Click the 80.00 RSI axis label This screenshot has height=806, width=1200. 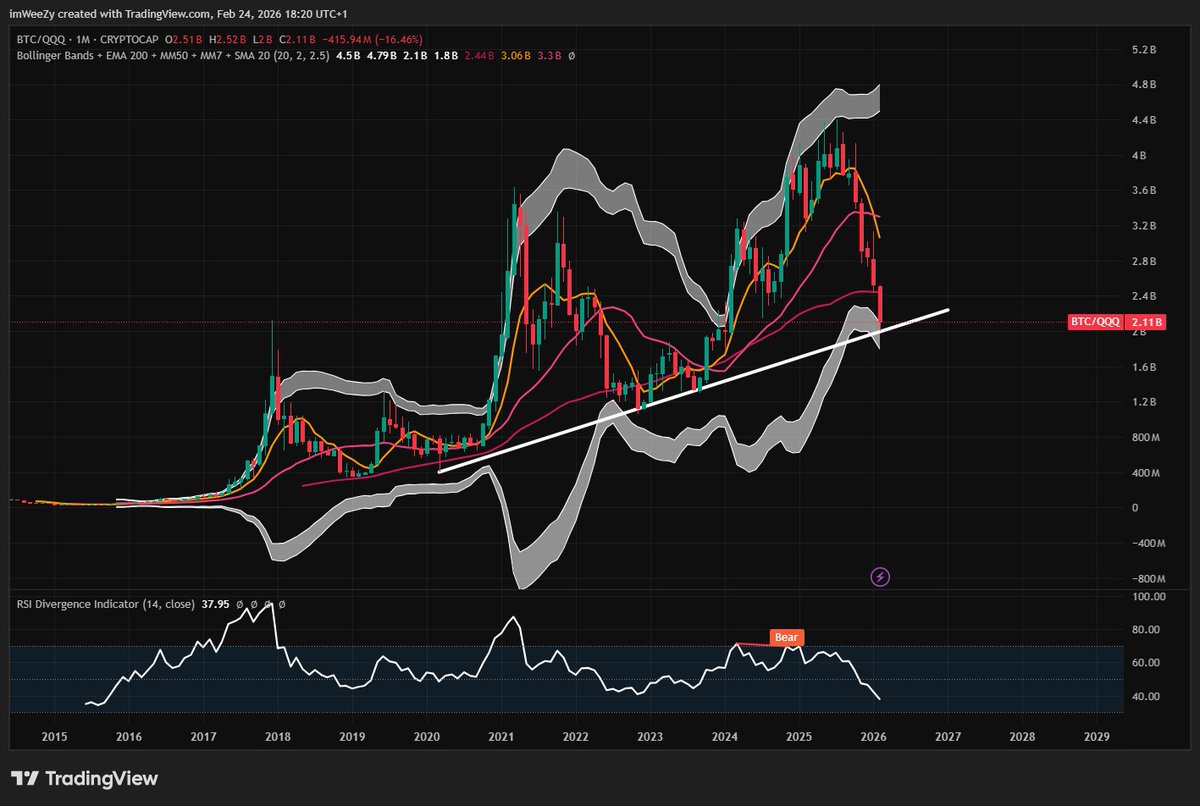1146,630
